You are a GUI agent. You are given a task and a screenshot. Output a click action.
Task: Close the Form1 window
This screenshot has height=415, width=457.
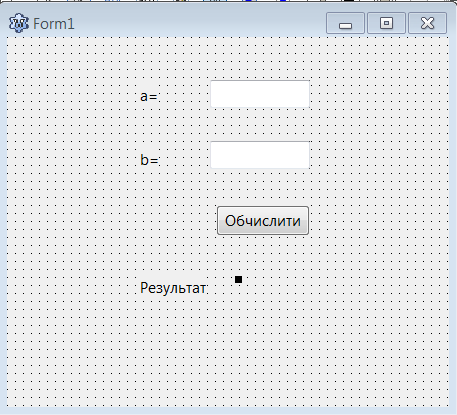click(x=428, y=23)
